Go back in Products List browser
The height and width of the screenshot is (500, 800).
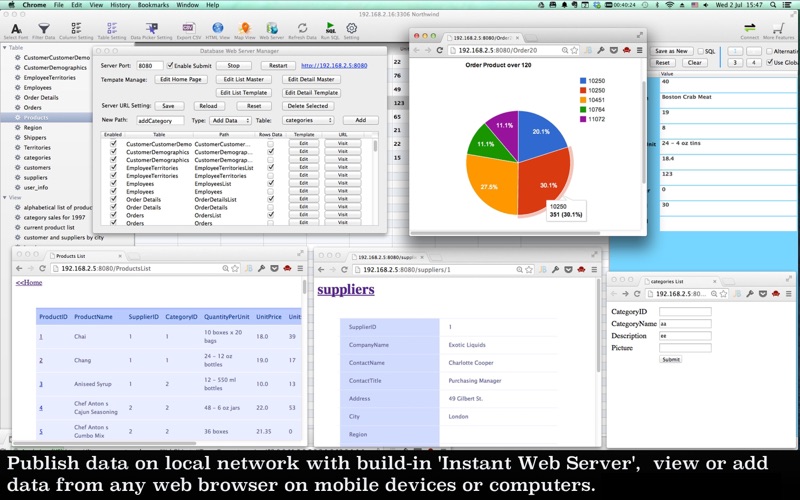coord(19,268)
